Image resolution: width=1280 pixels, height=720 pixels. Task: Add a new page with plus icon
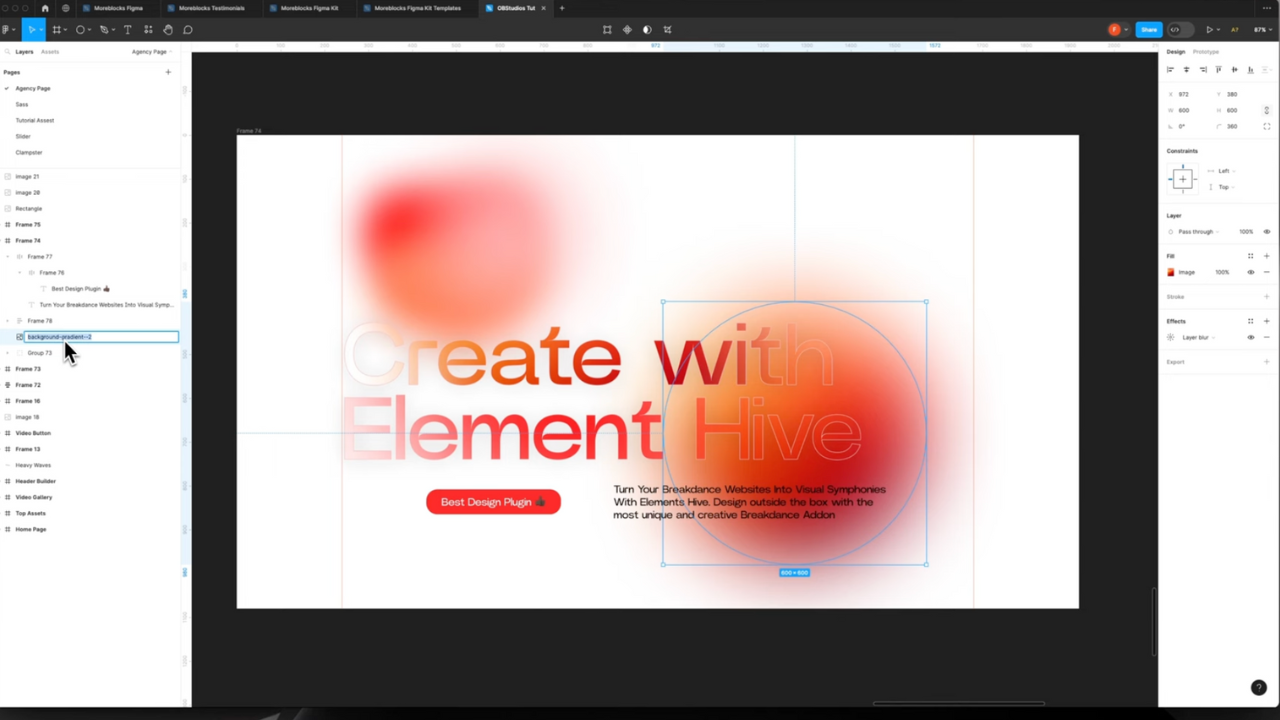pos(168,72)
